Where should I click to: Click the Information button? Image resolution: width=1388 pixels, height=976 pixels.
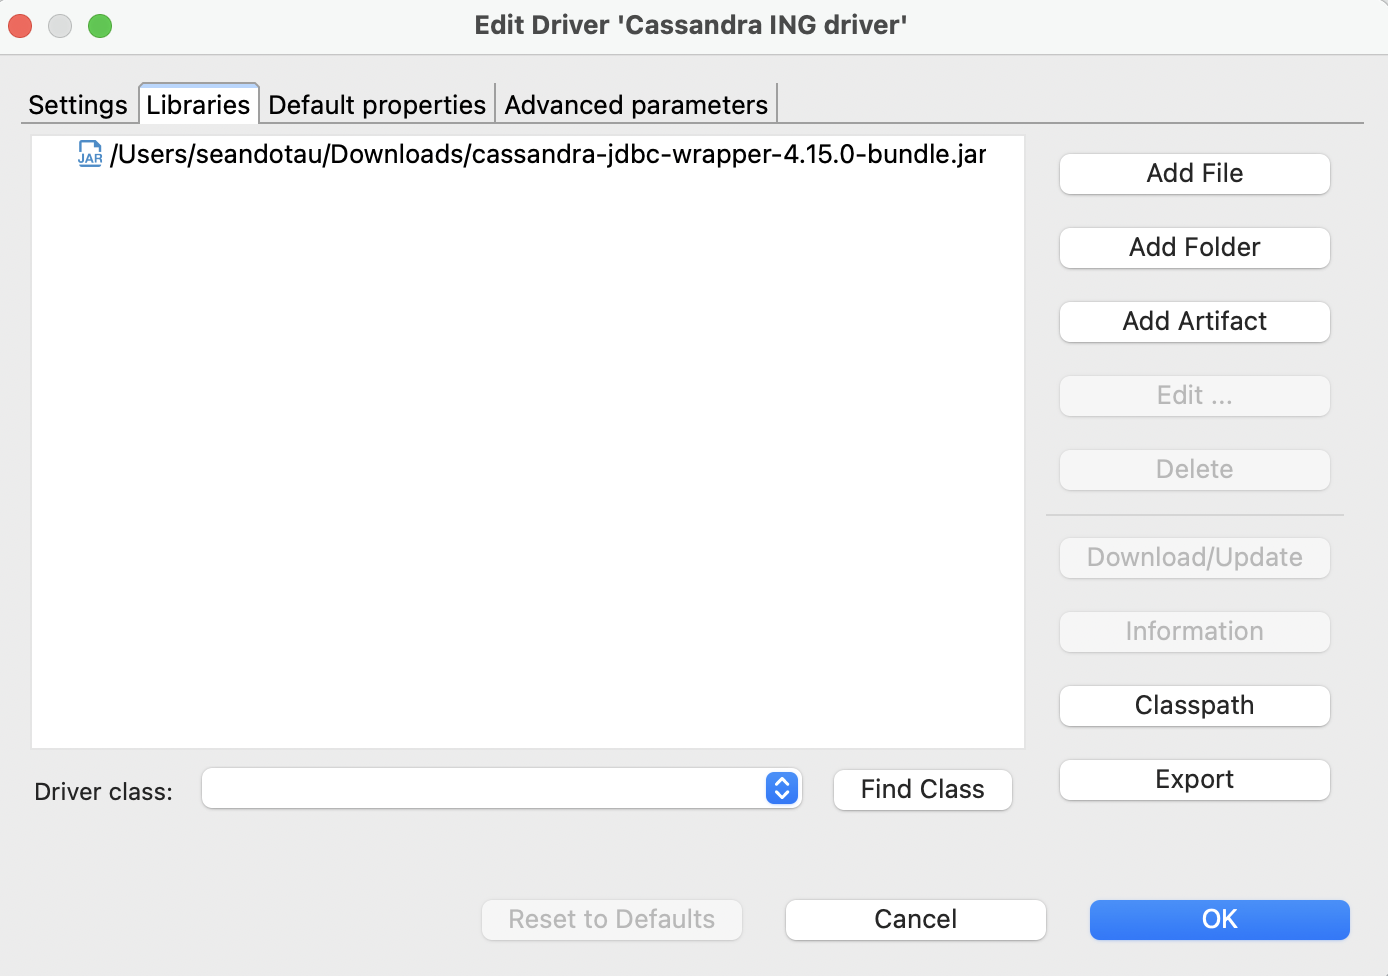pos(1195,632)
